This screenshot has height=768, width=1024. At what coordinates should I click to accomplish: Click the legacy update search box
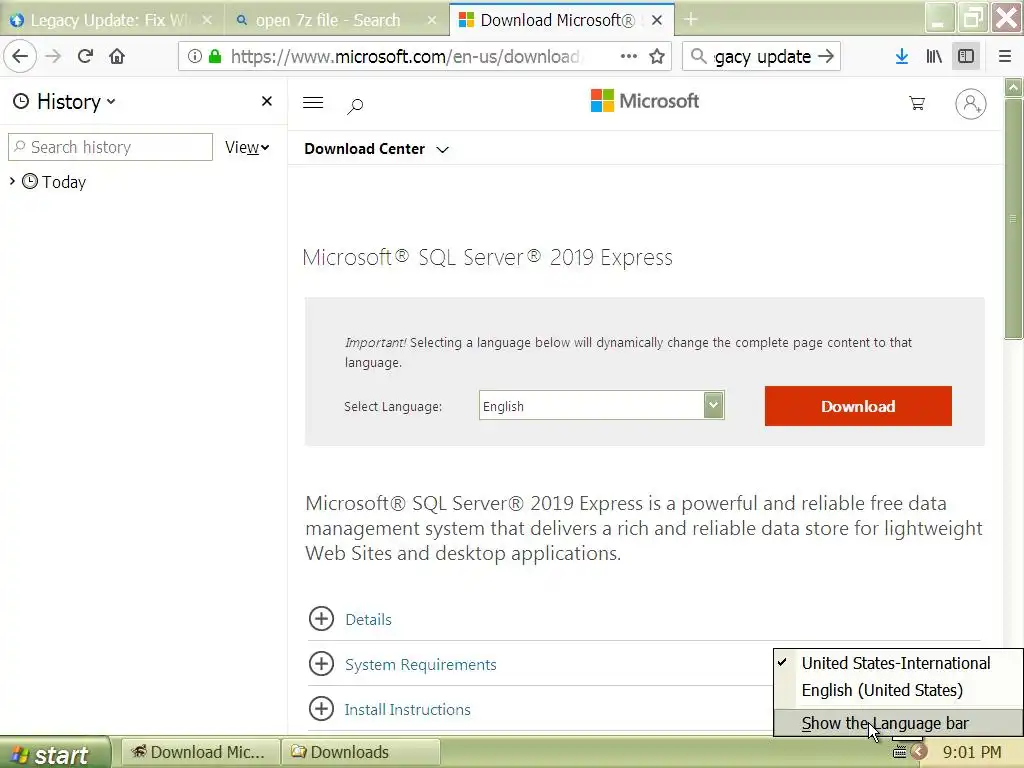[x=761, y=56]
